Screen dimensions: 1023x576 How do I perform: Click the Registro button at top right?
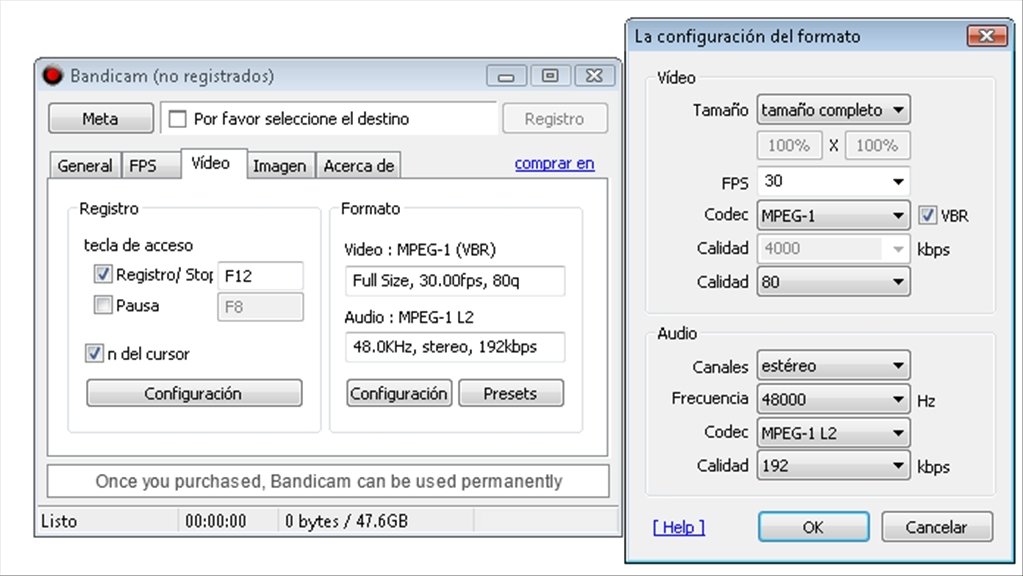click(x=555, y=119)
